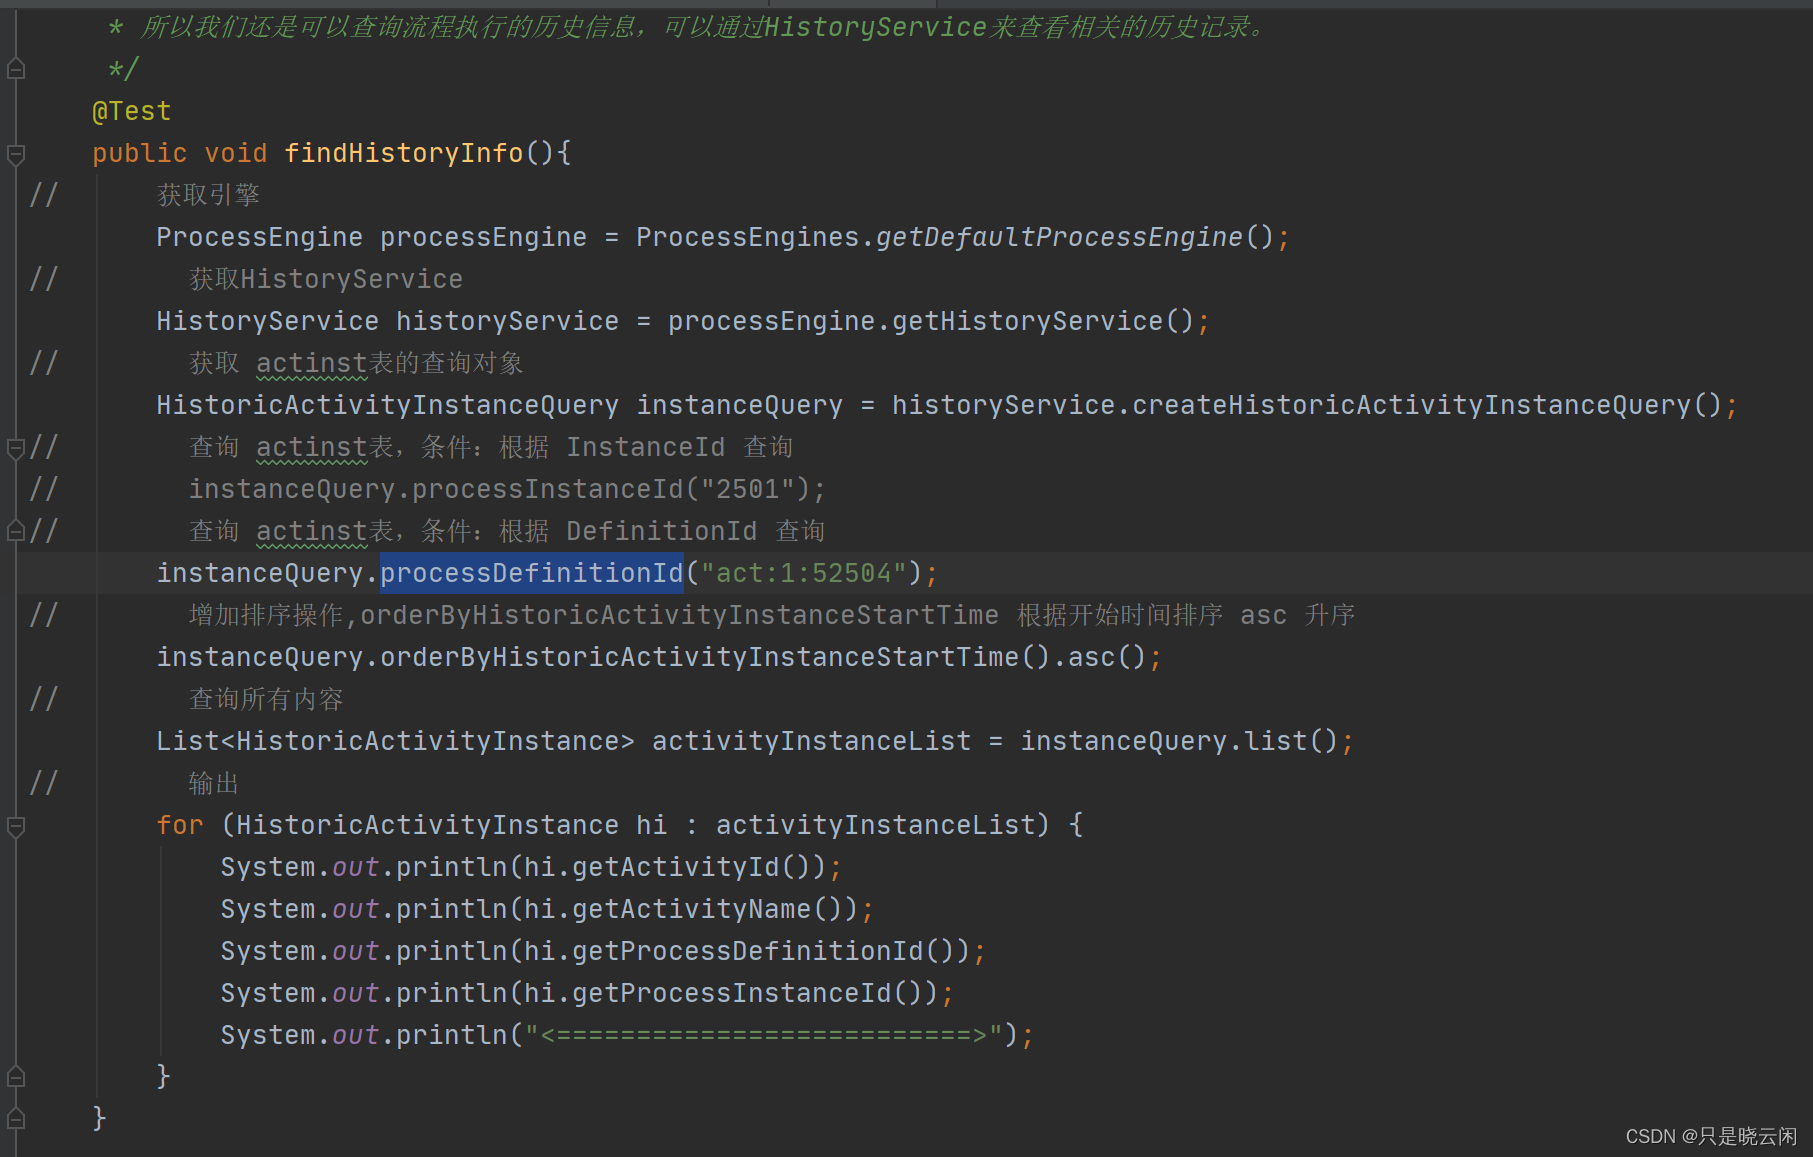The width and height of the screenshot is (1813, 1157).
Task: Click HistoricActivityInstanceQuery type name
Action: [x=388, y=405]
